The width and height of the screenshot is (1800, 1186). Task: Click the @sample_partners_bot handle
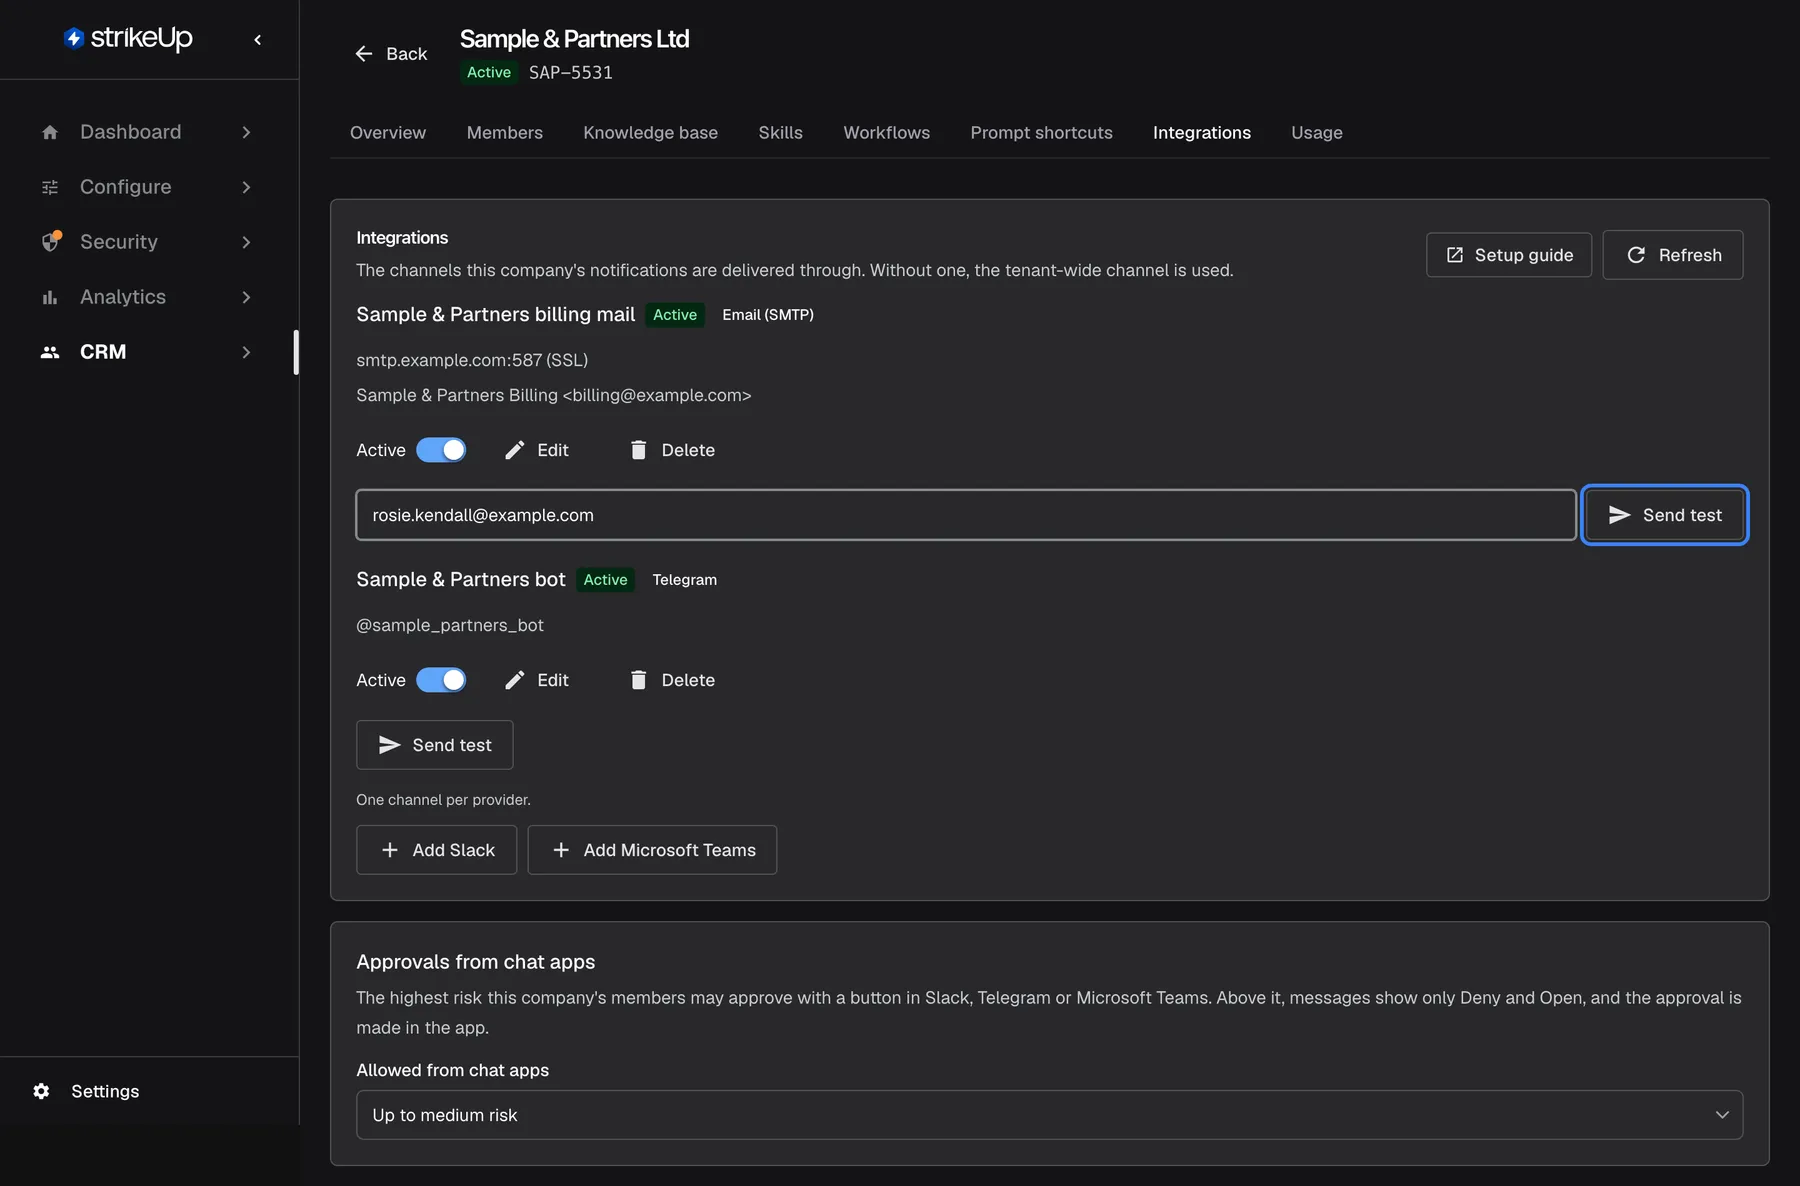point(450,625)
